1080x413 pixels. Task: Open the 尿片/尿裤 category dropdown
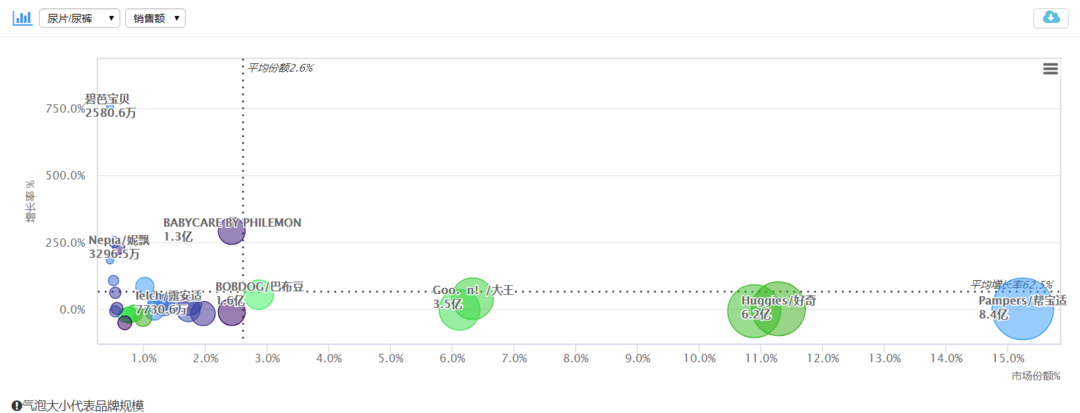coord(81,19)
